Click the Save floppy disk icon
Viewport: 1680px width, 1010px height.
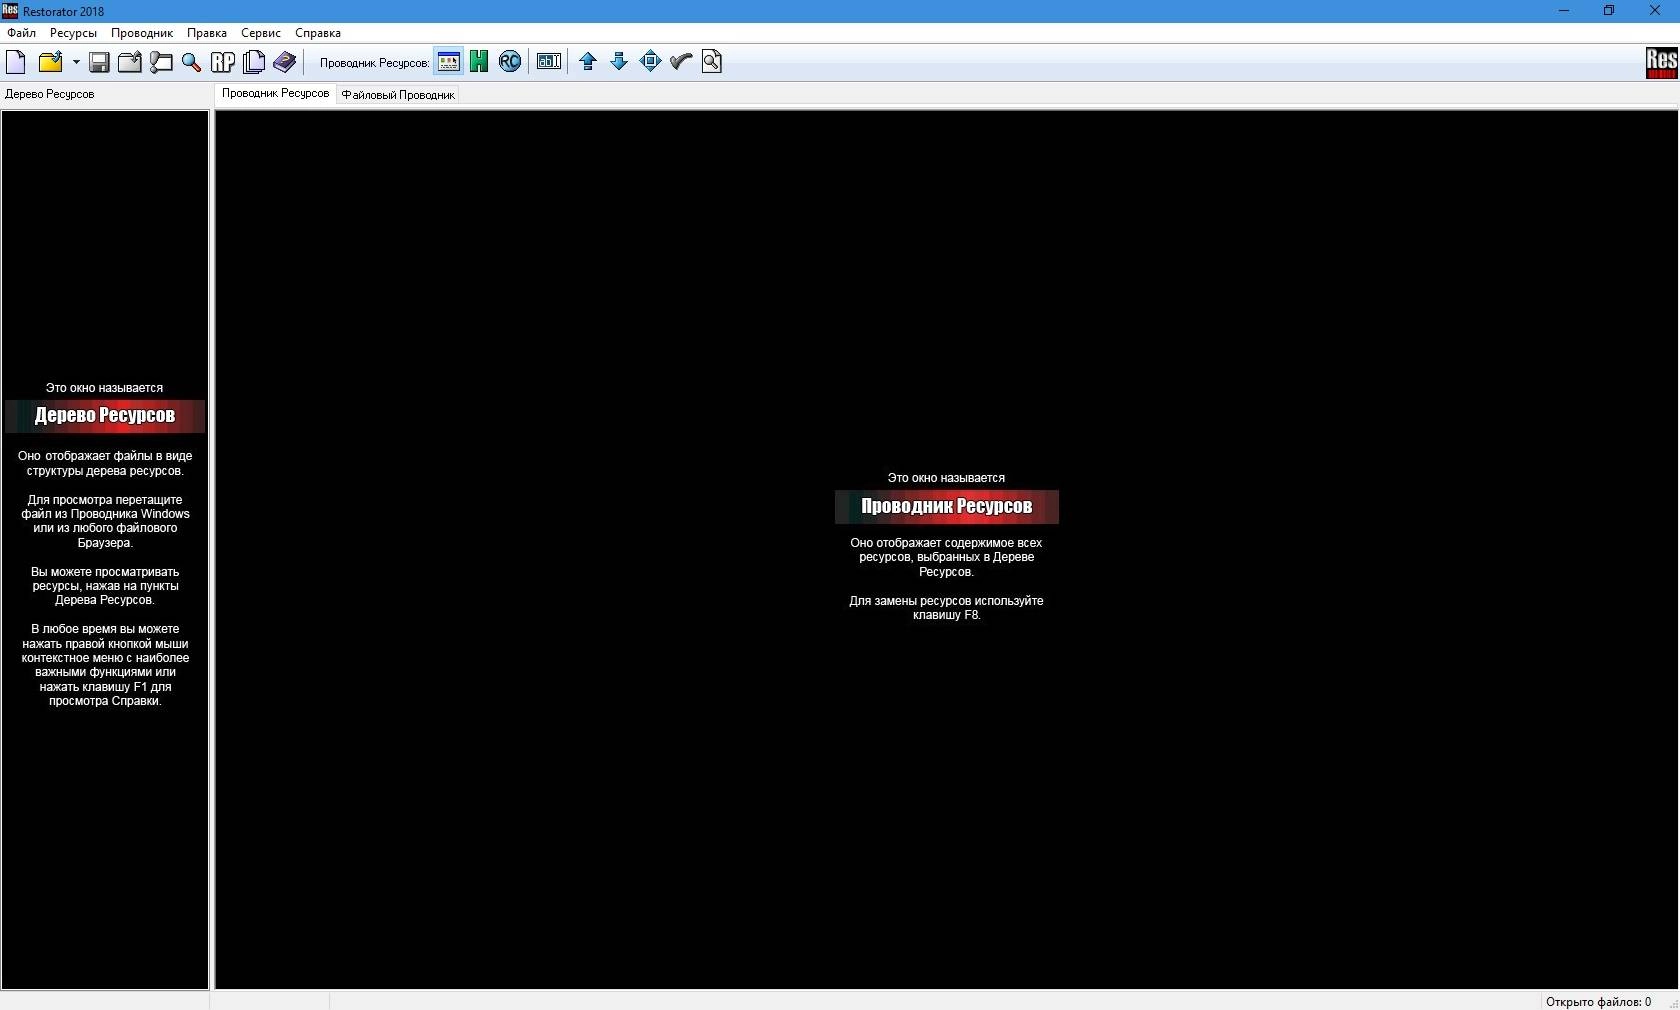99,62
